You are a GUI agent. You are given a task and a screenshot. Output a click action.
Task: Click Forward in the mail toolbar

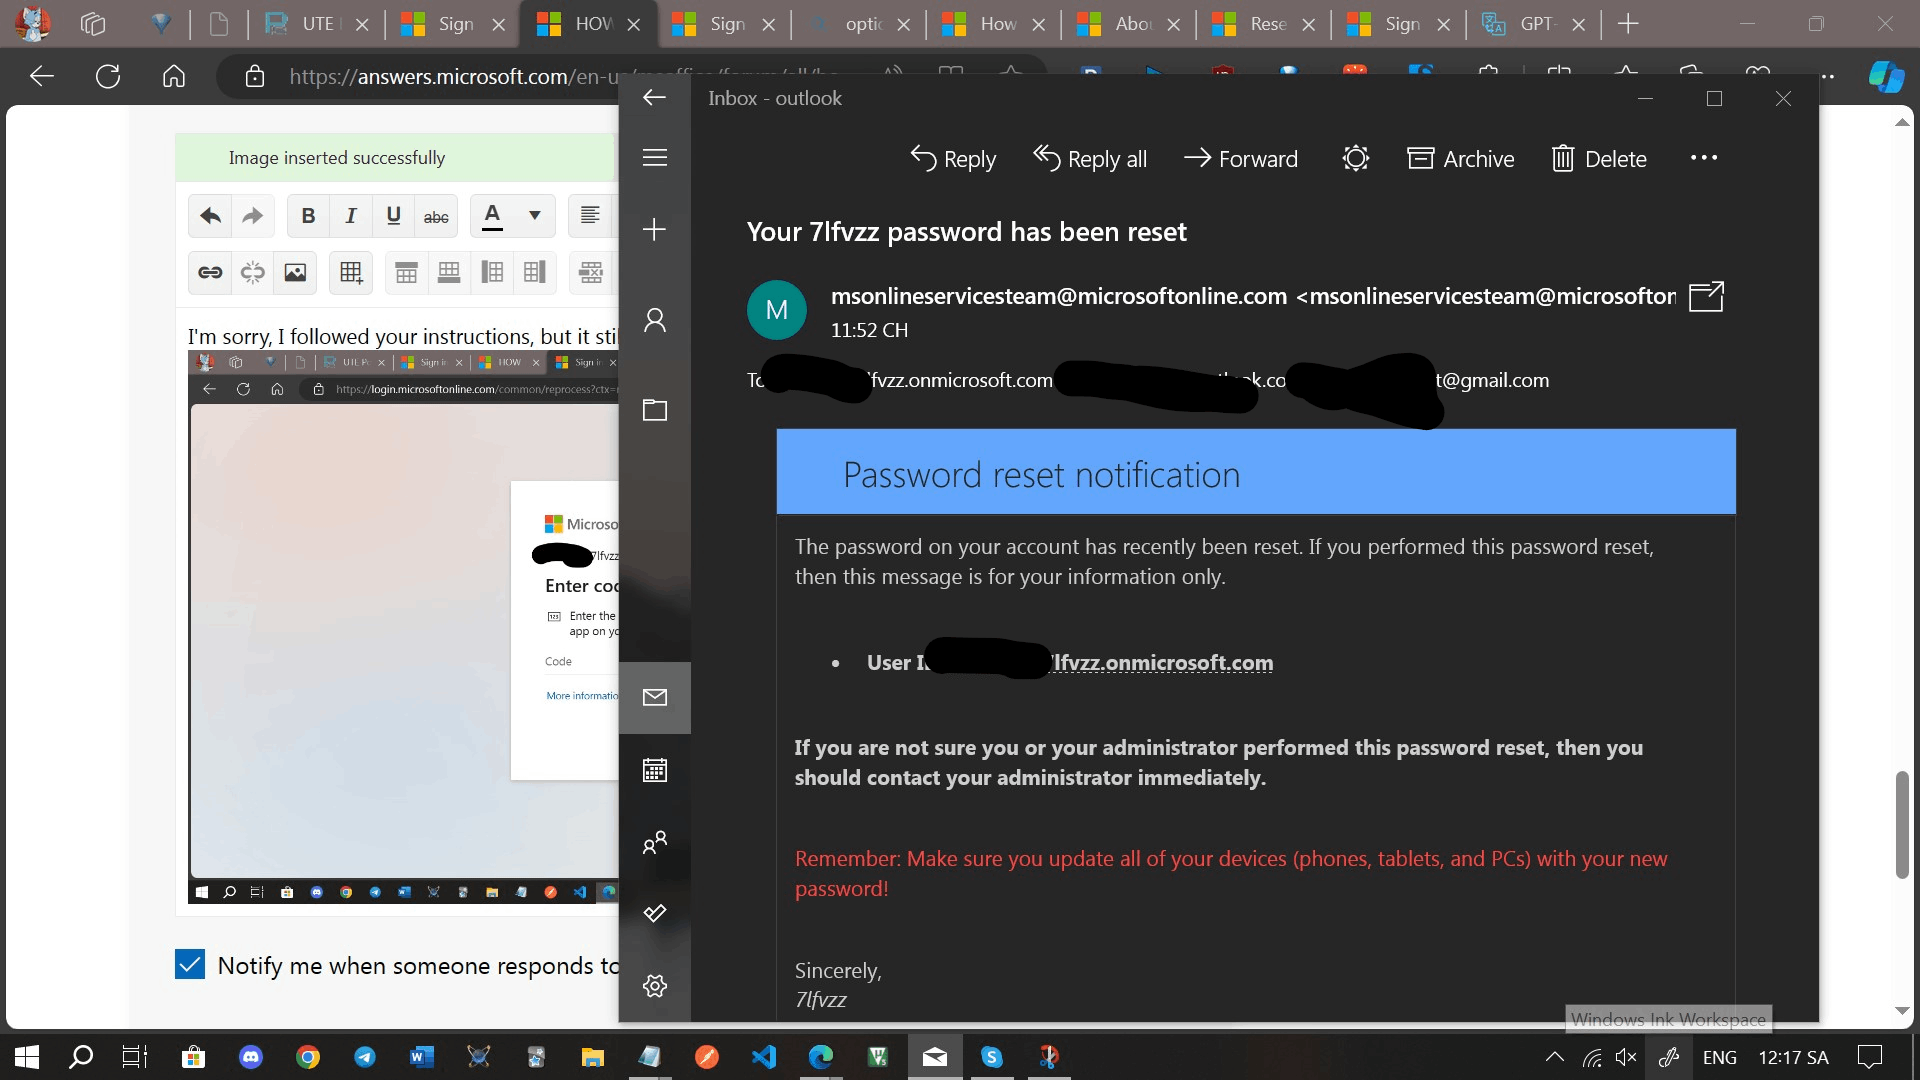pyautogui.click(x=1240, y=159)
